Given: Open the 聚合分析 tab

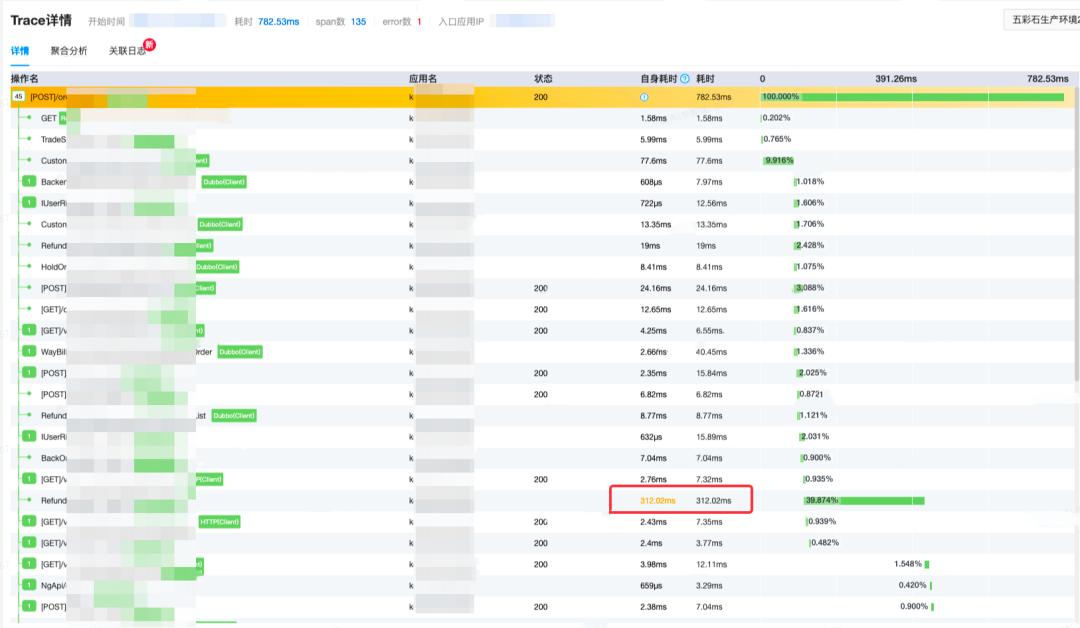Looking at the screenshot, I should pyautogui.click(x=69, y=51).
